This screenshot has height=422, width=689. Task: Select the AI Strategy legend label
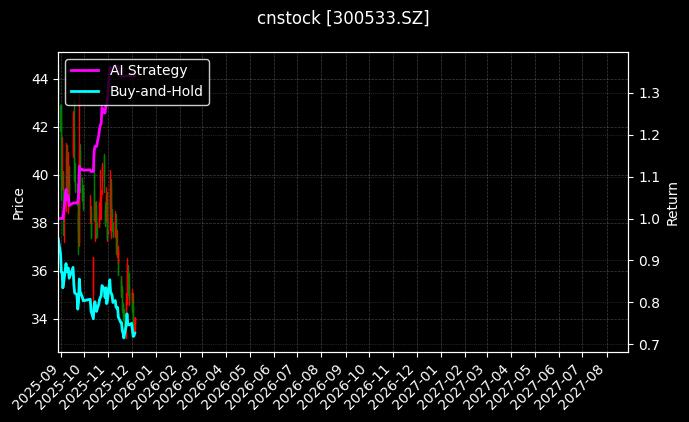point(148,70)
